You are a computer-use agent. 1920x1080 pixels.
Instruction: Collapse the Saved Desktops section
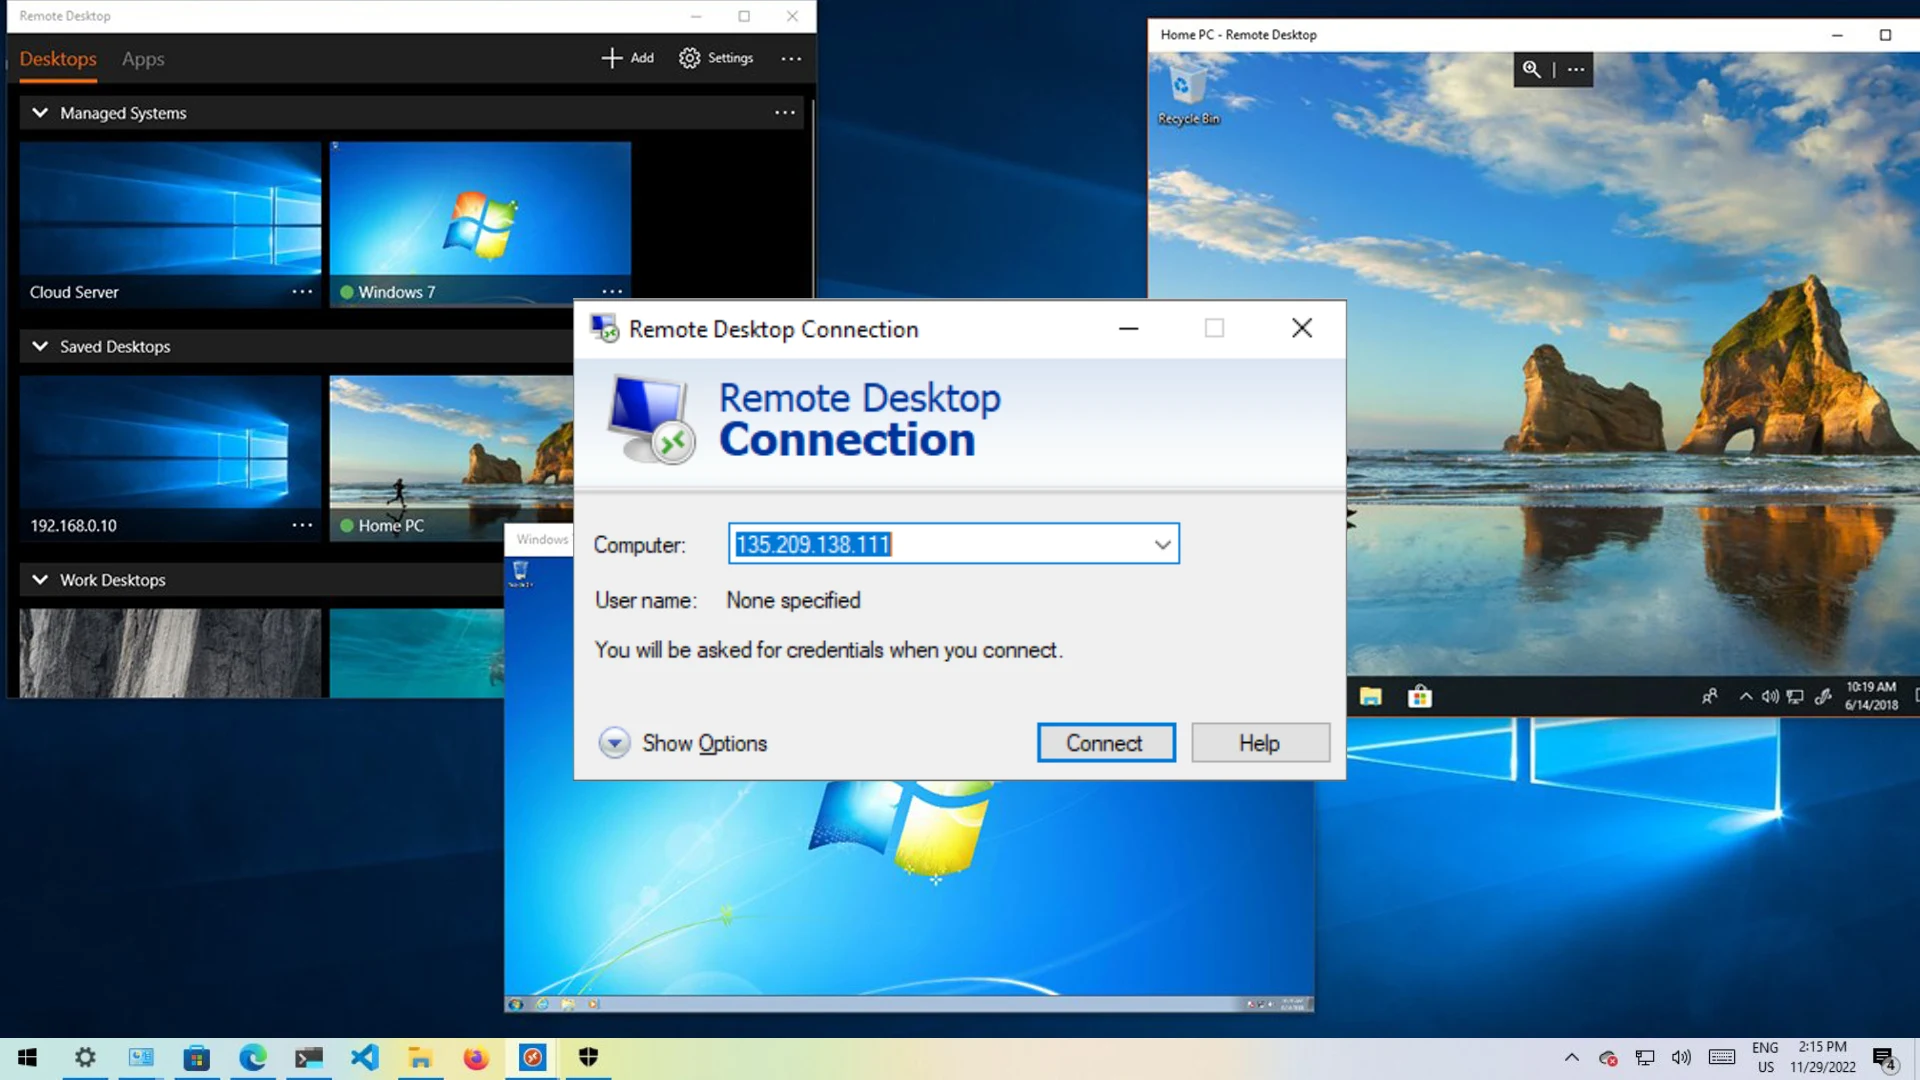click(40, 346)
